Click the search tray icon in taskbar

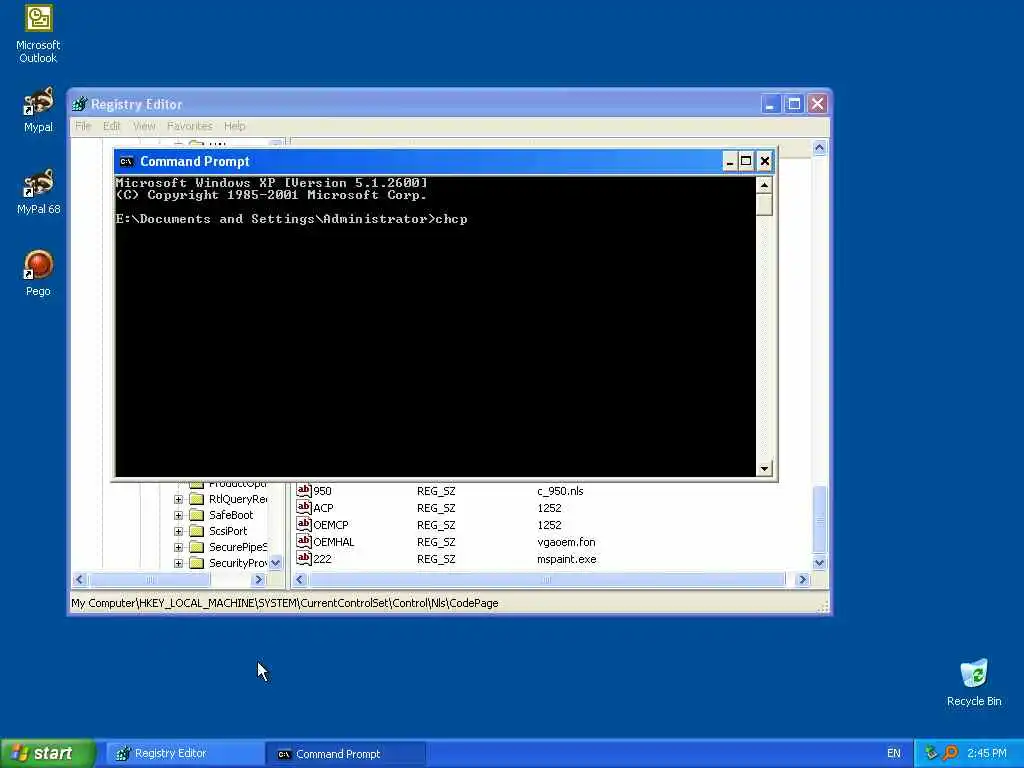click(950, 753)
